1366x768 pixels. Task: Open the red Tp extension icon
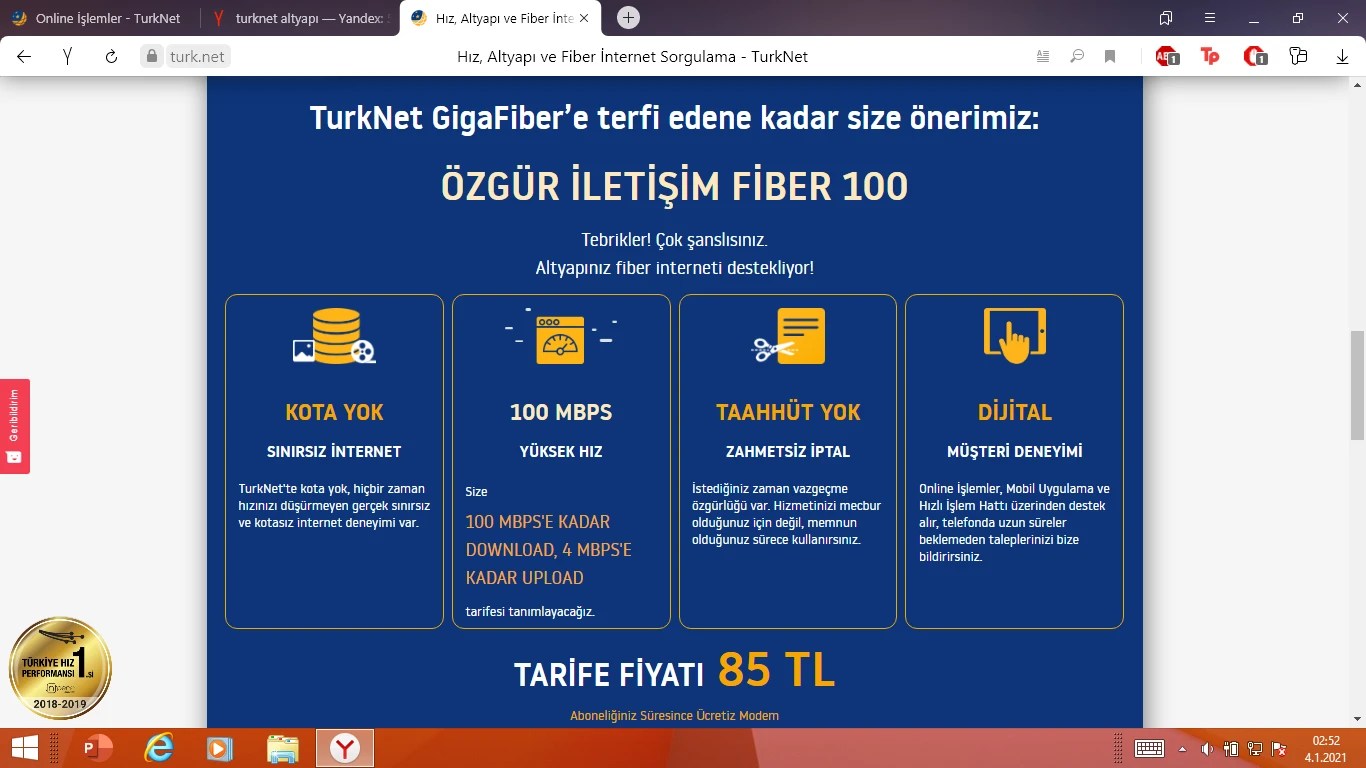coord(1210,57)
